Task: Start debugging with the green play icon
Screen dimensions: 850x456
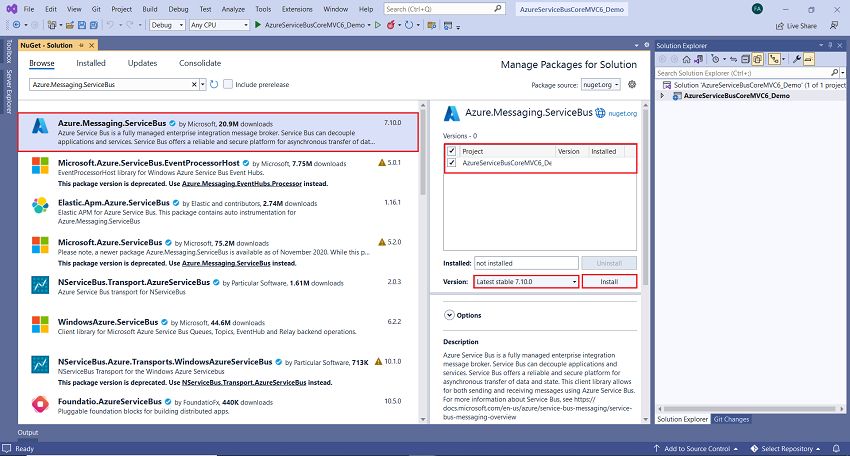Action: [x=258, y=25]
